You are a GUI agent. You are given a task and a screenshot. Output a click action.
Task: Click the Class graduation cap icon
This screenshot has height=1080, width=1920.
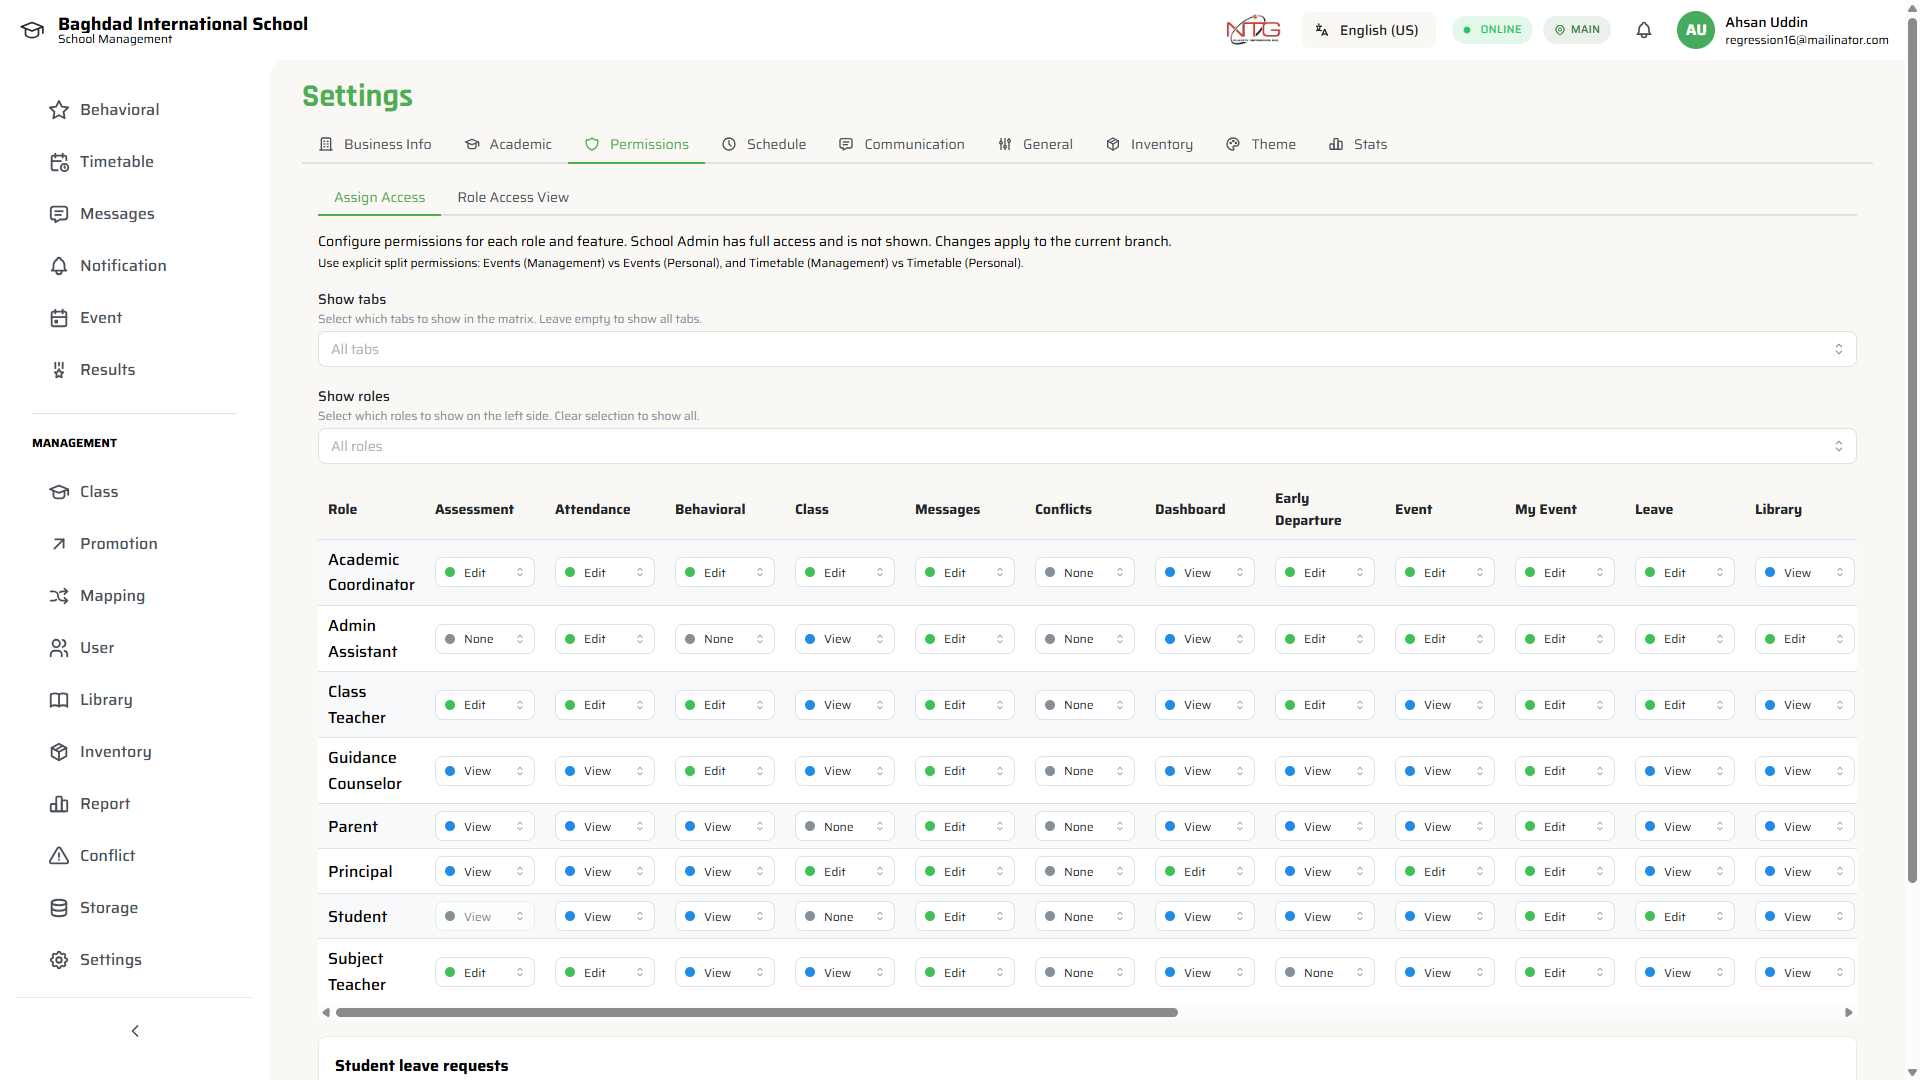59,492
